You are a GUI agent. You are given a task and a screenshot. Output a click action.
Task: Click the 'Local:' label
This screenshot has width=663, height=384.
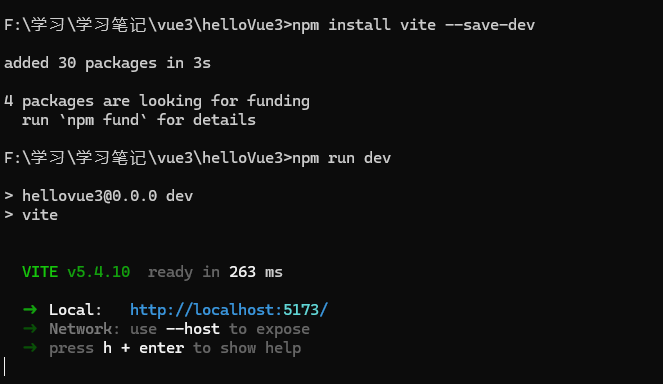tap(75, 310)
